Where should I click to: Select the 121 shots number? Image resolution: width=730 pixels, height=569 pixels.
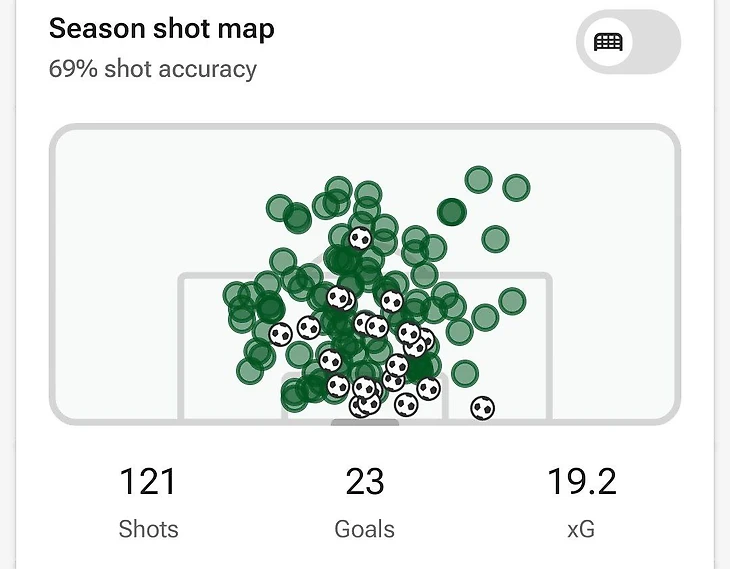(148, 482)
